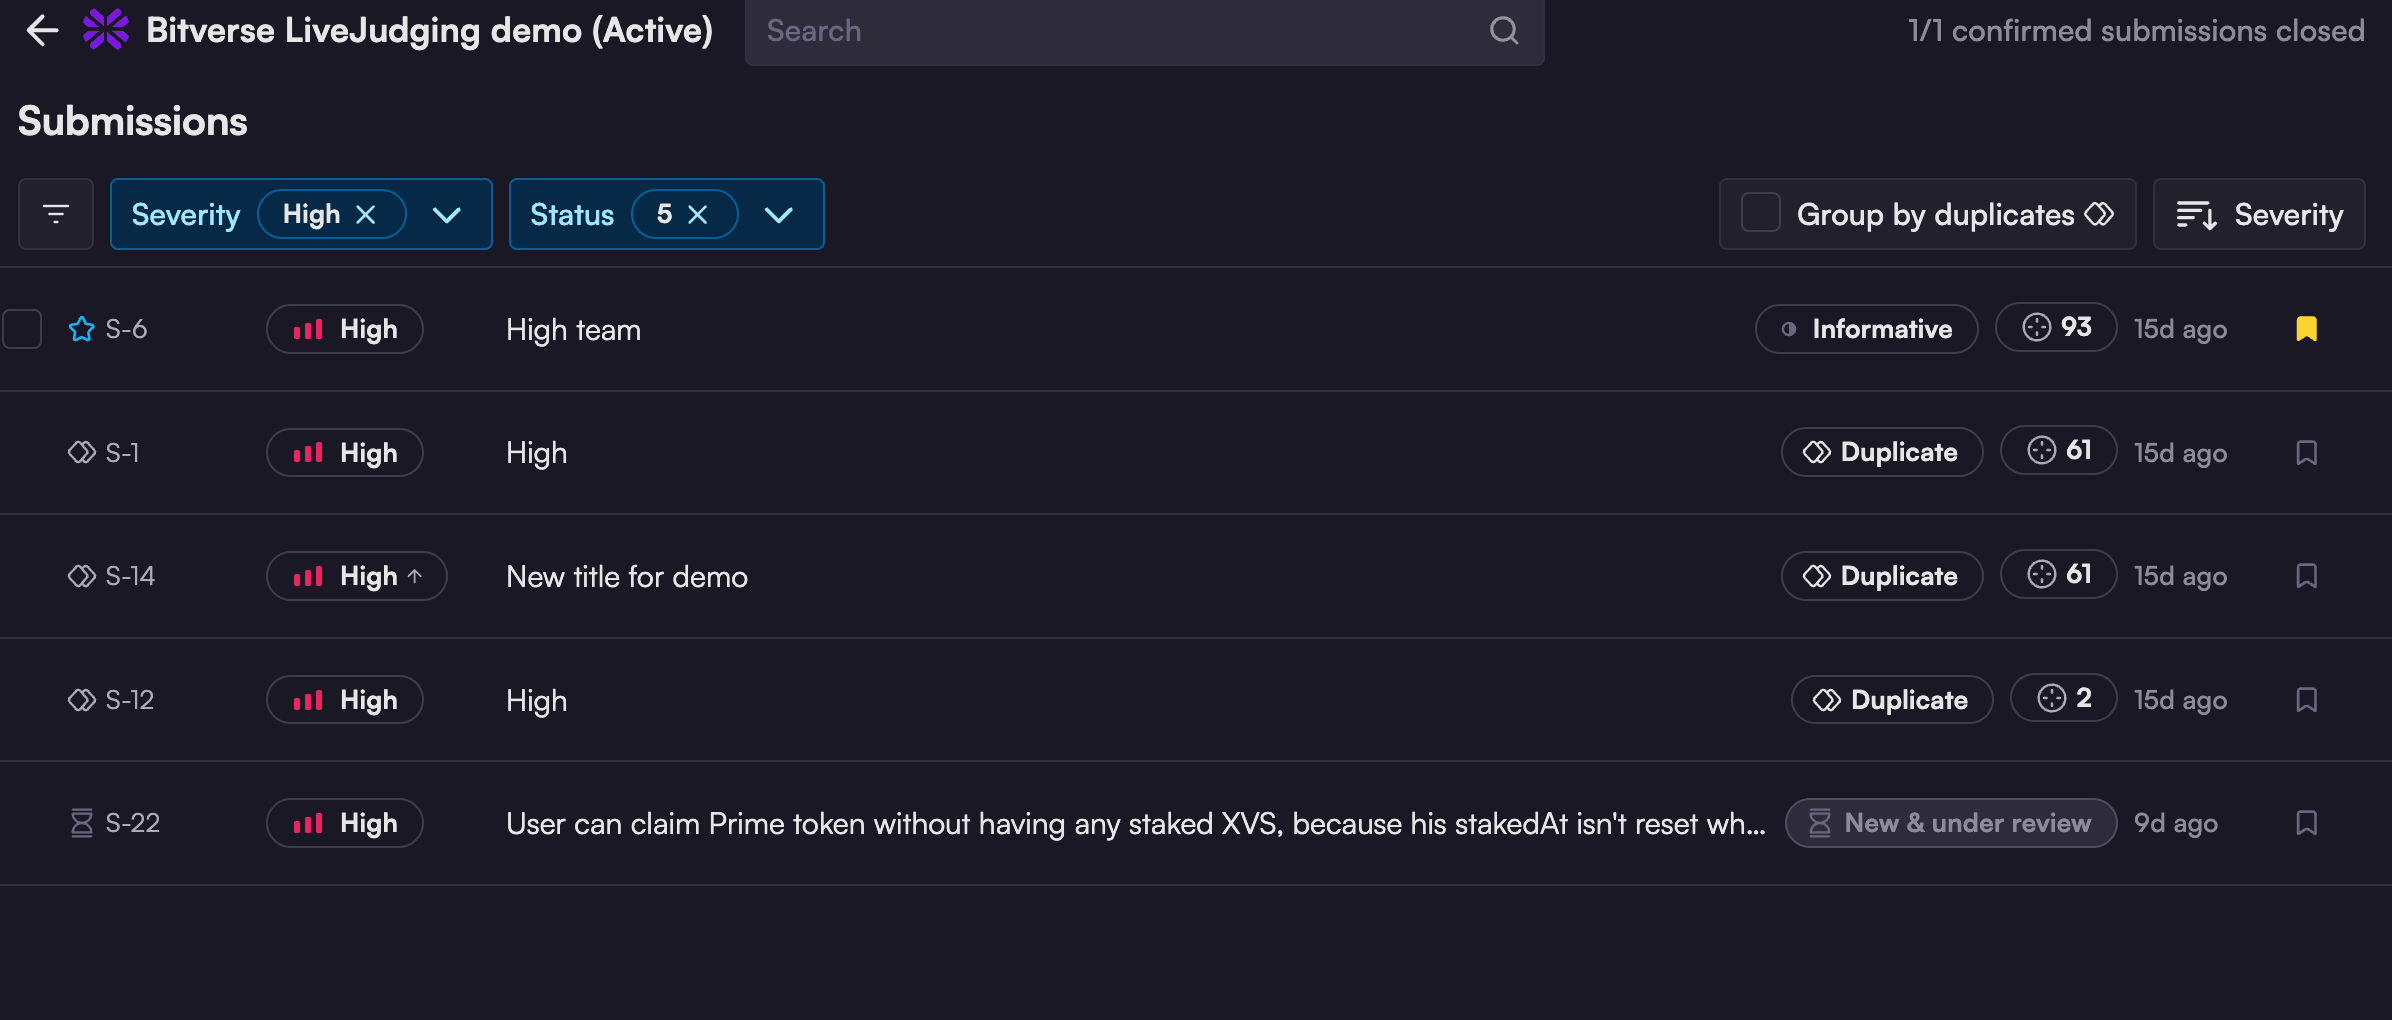The image size is (2392, 1020).
Task: Bookmark the S-1 submission
Action: click(x=2306, y=453)
